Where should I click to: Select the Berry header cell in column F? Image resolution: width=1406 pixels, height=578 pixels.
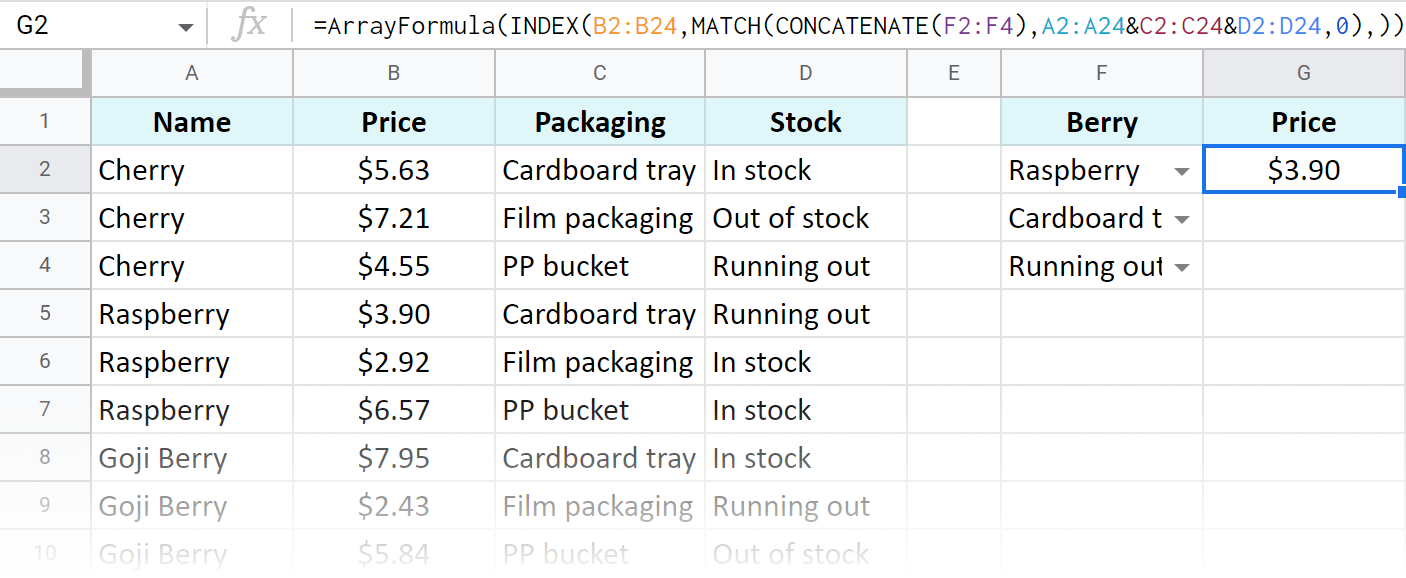click(x=1101, y=121)
